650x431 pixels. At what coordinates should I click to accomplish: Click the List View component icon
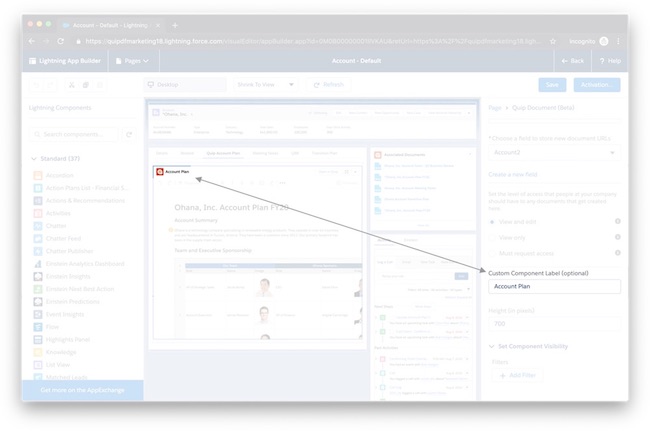coord(38,365)
